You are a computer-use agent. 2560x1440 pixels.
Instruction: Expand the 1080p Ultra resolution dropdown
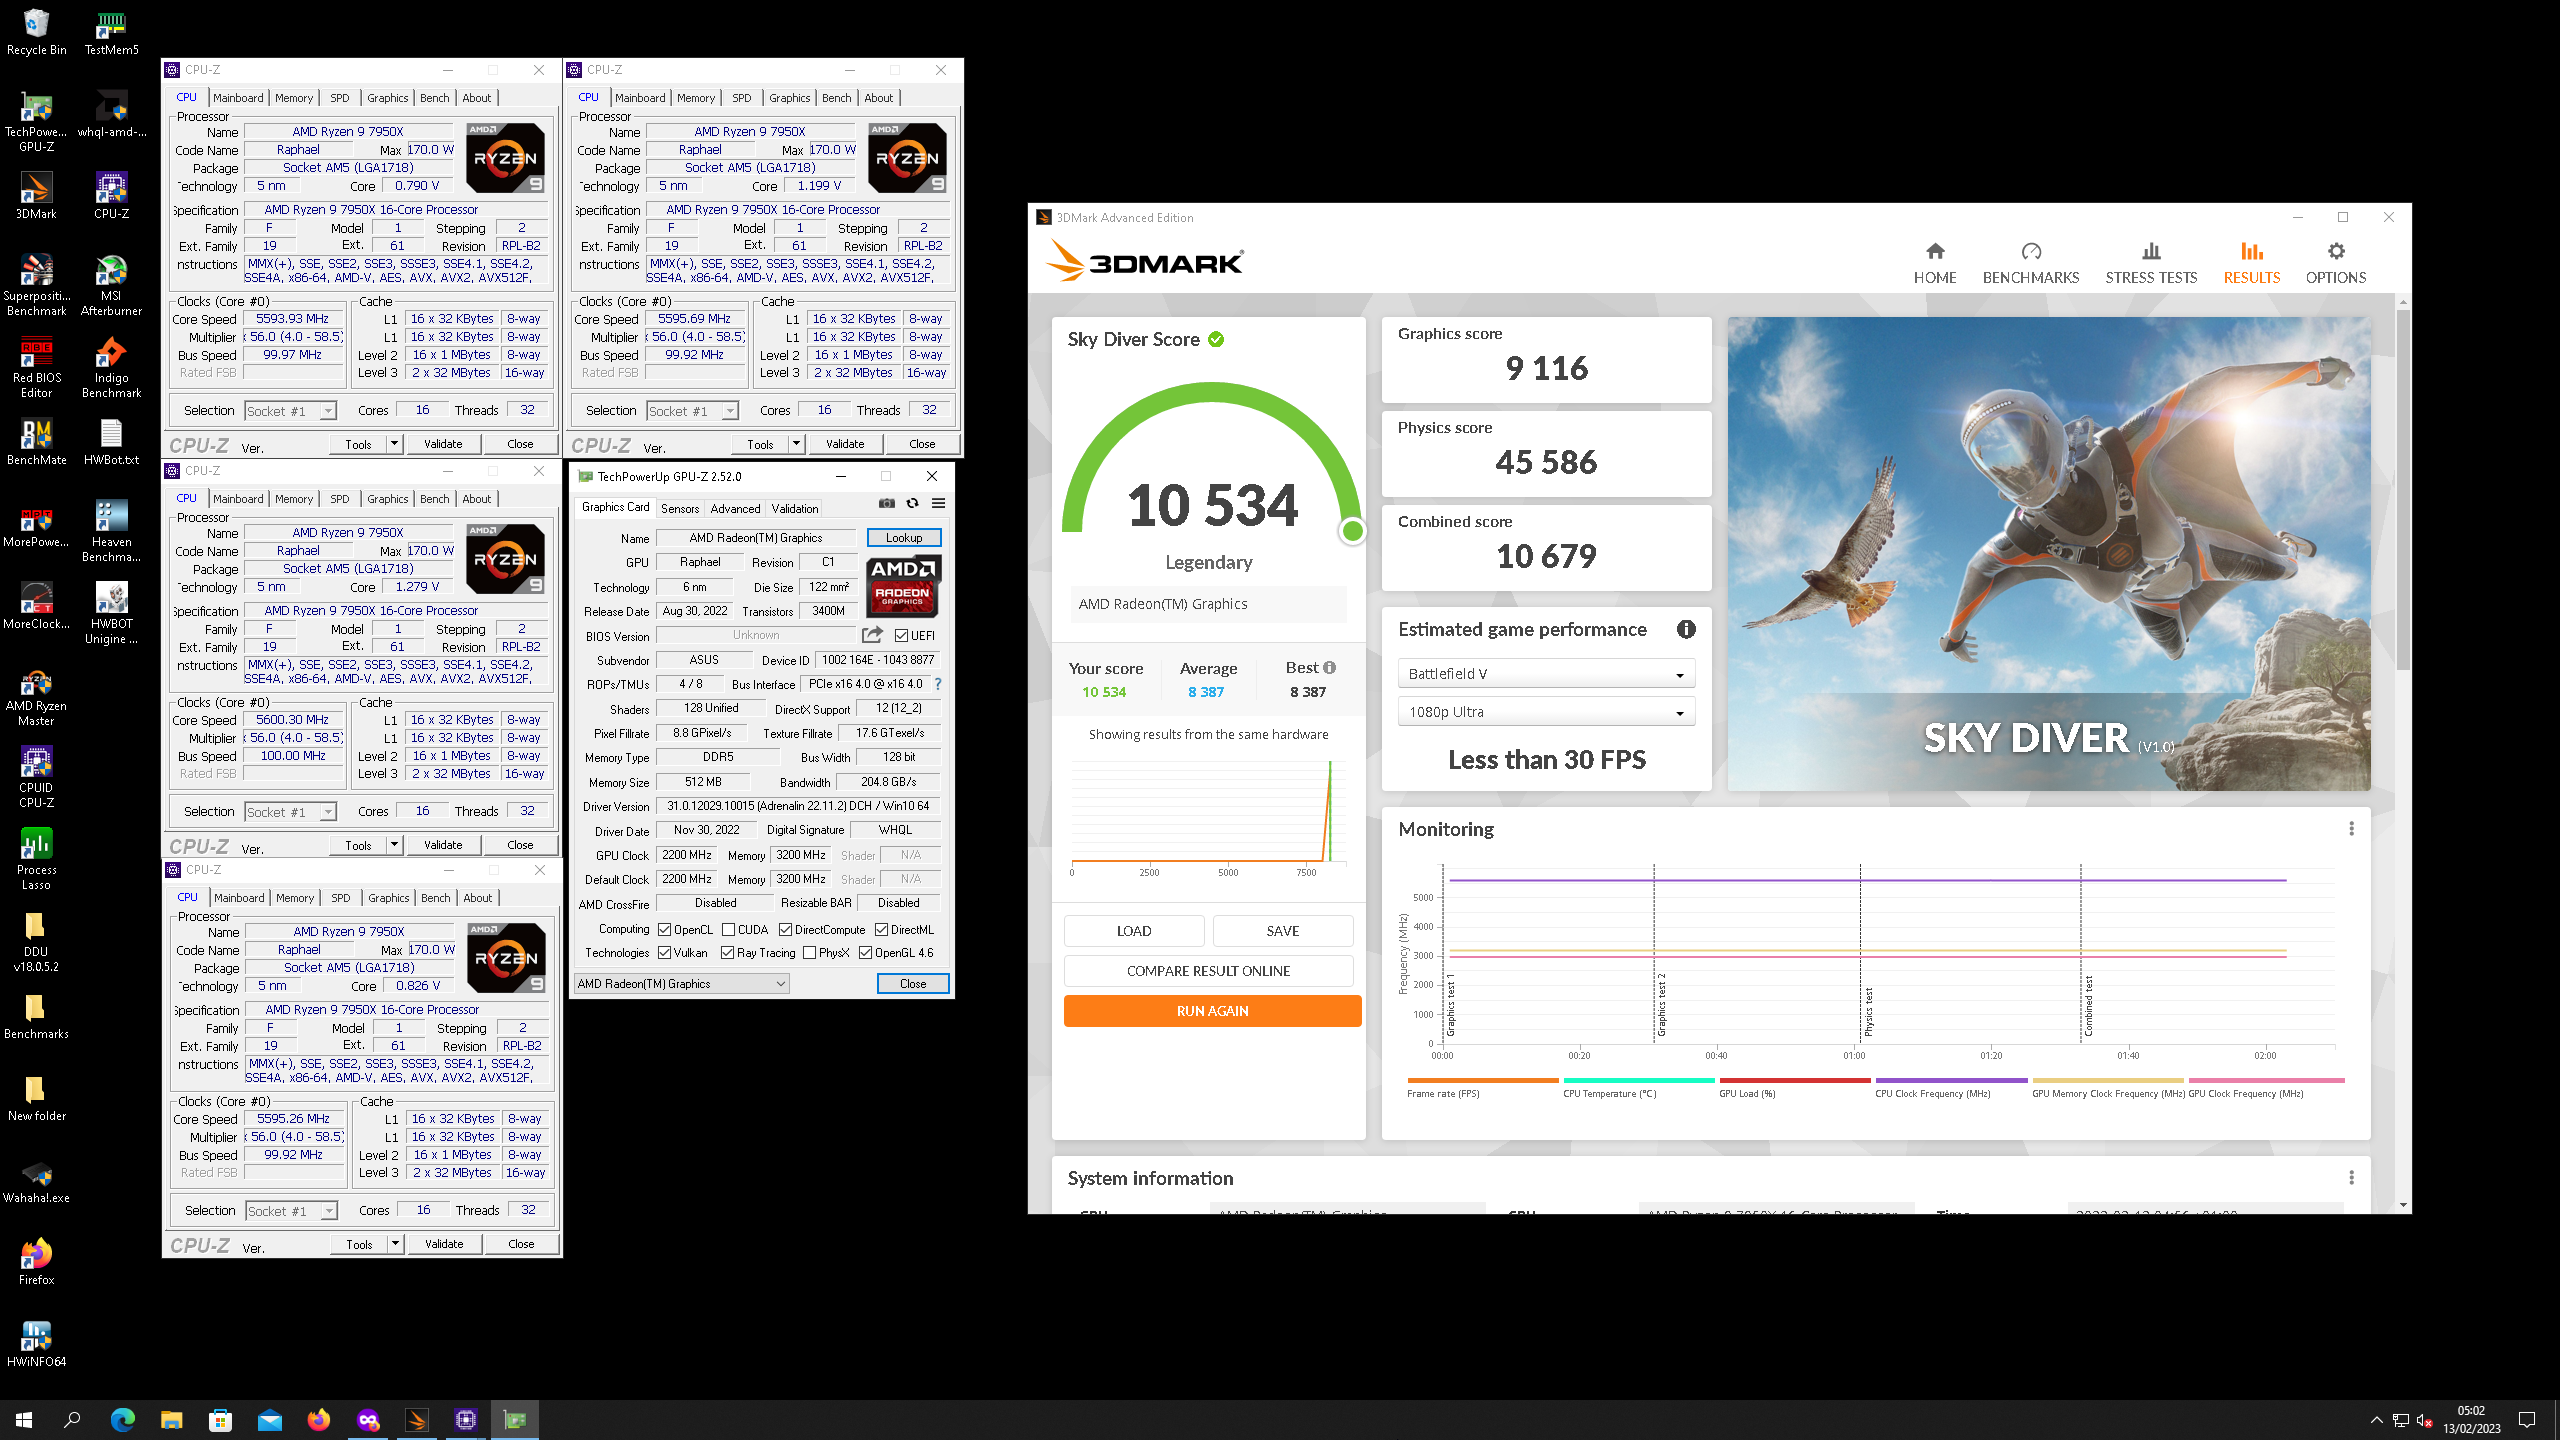point(1546,712)
